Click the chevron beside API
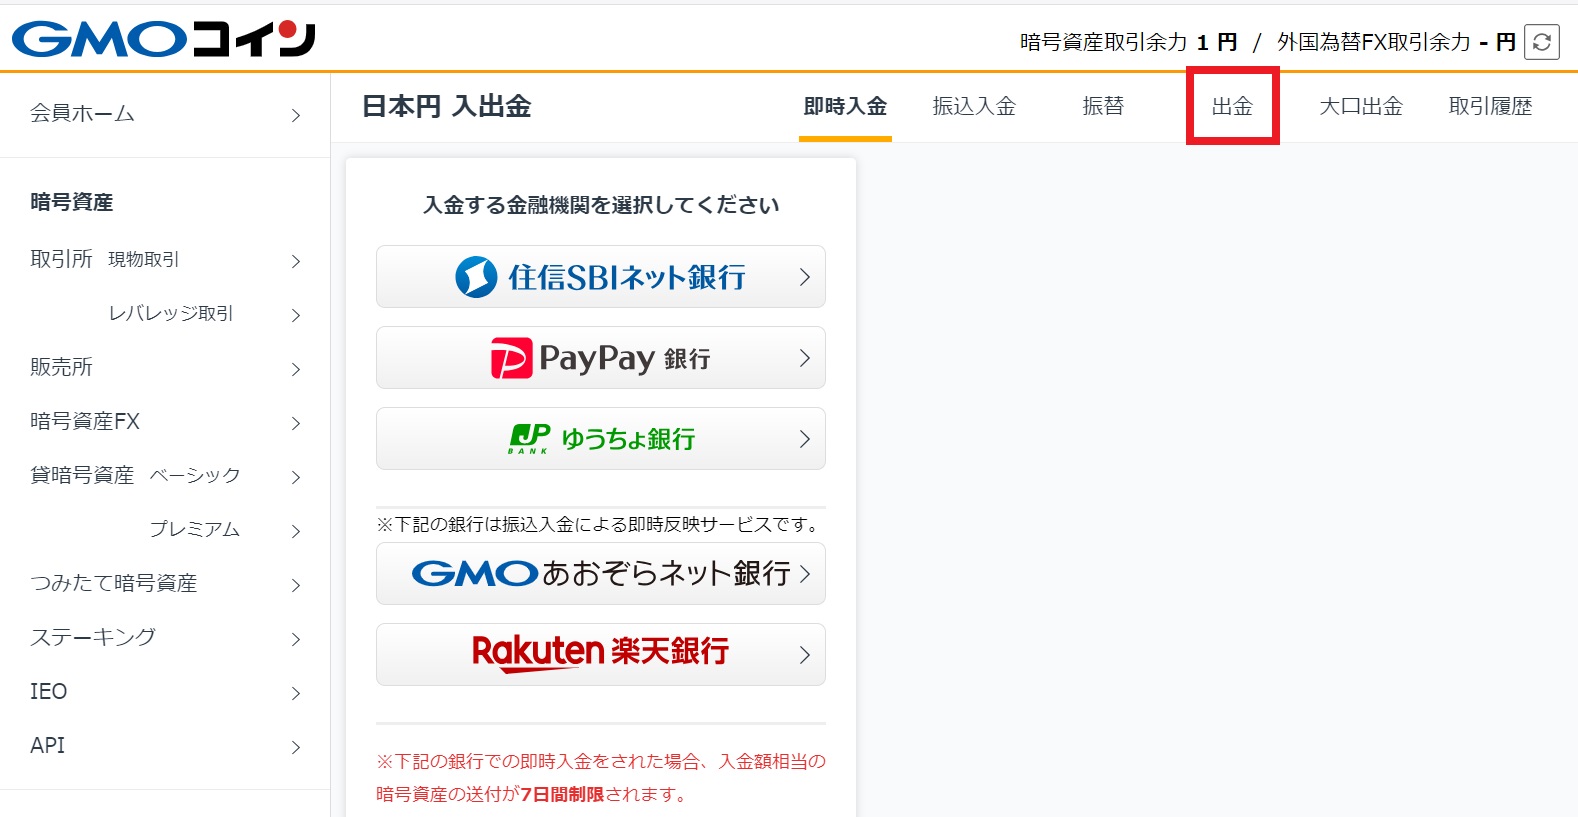The height and width of the screenshot is (817, 1578). (296, 747)
